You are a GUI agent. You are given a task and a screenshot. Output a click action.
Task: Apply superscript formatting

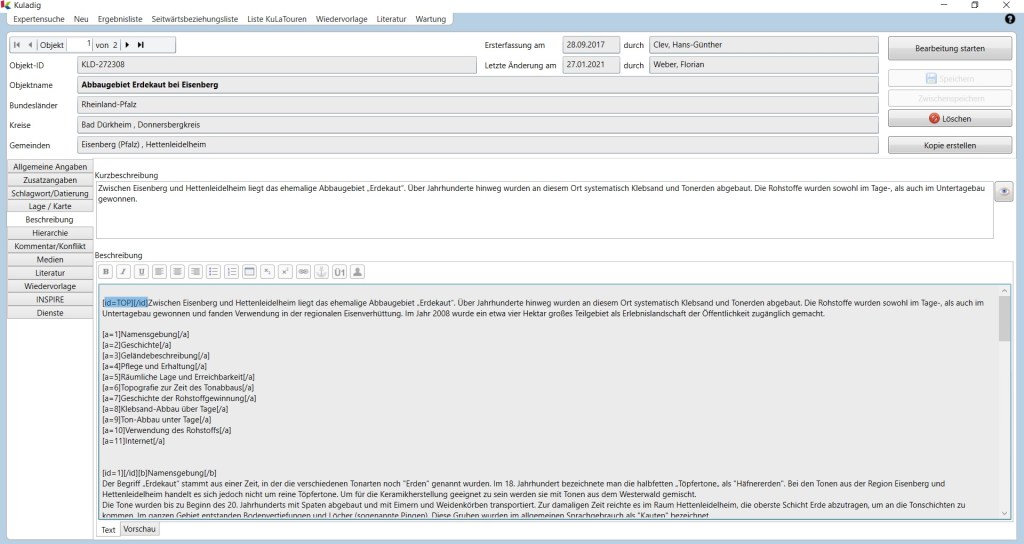click(285, 271)
